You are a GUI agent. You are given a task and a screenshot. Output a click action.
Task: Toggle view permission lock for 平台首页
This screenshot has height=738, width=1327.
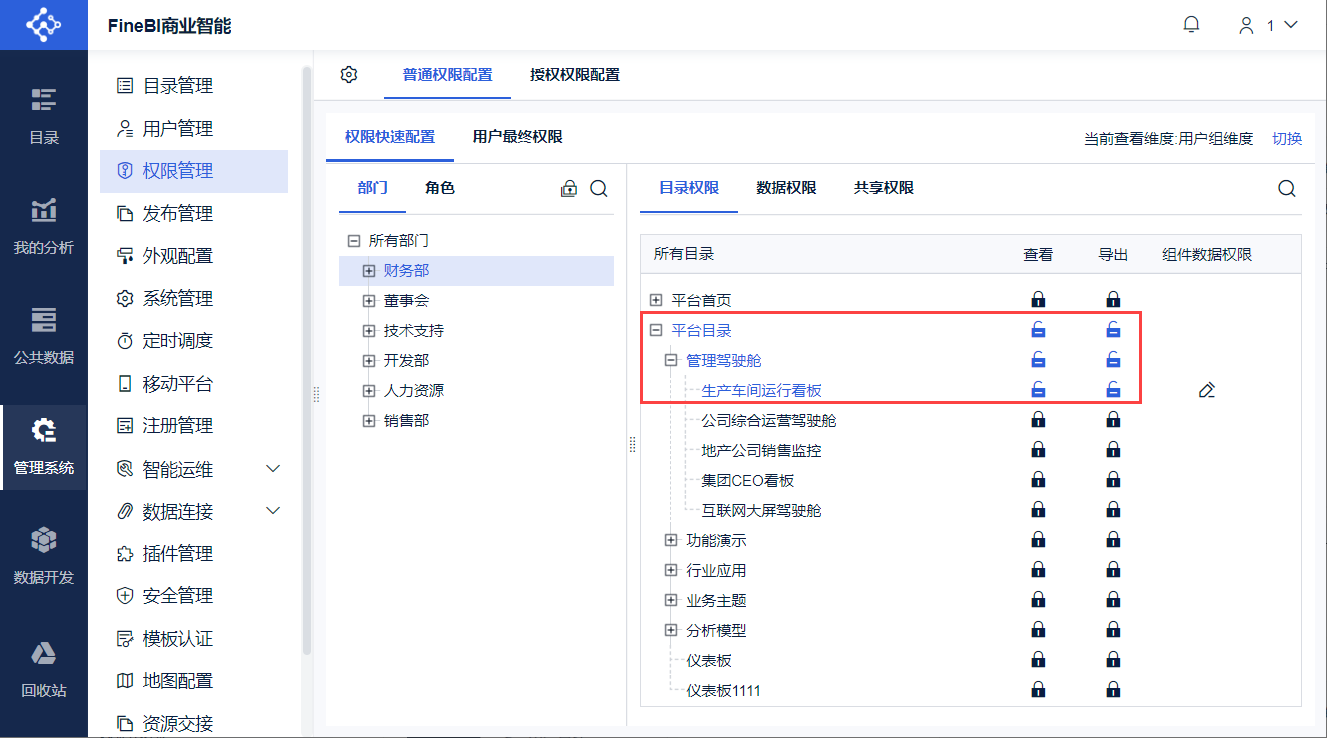pyautogui.click(x=1038, y=299)
